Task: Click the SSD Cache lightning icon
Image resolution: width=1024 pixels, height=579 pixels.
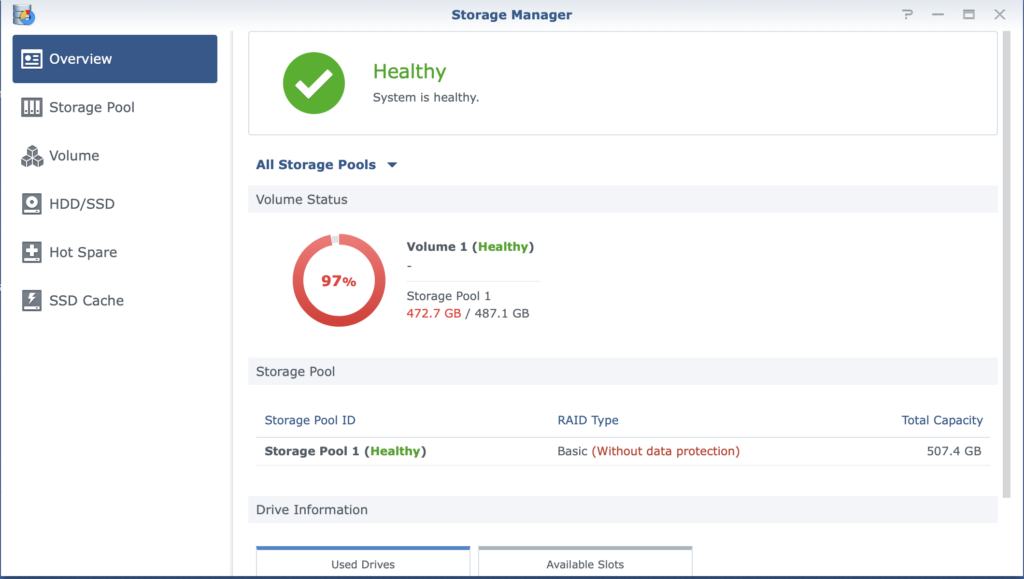Action: pos(32,301)
